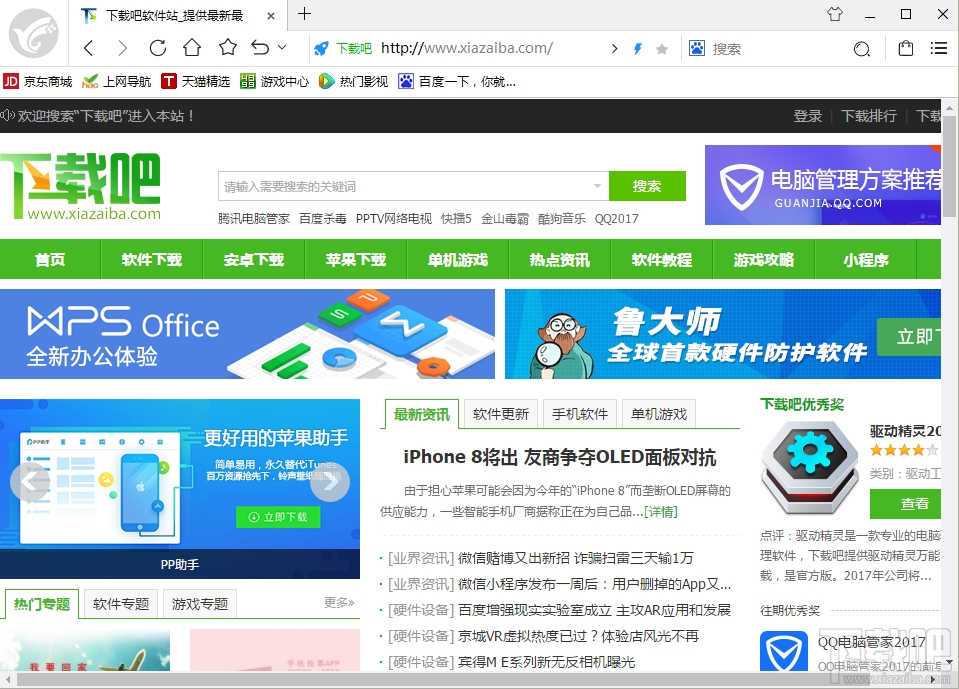Expand the site search suggestion dropdown arrow

pyautogui.click(x=598, y=186)
